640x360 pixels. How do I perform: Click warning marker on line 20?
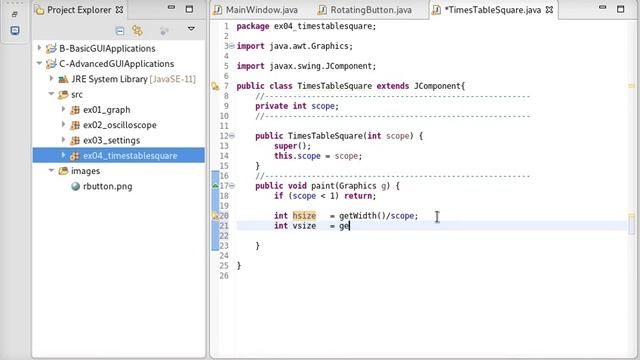click(x=215, y=216)
